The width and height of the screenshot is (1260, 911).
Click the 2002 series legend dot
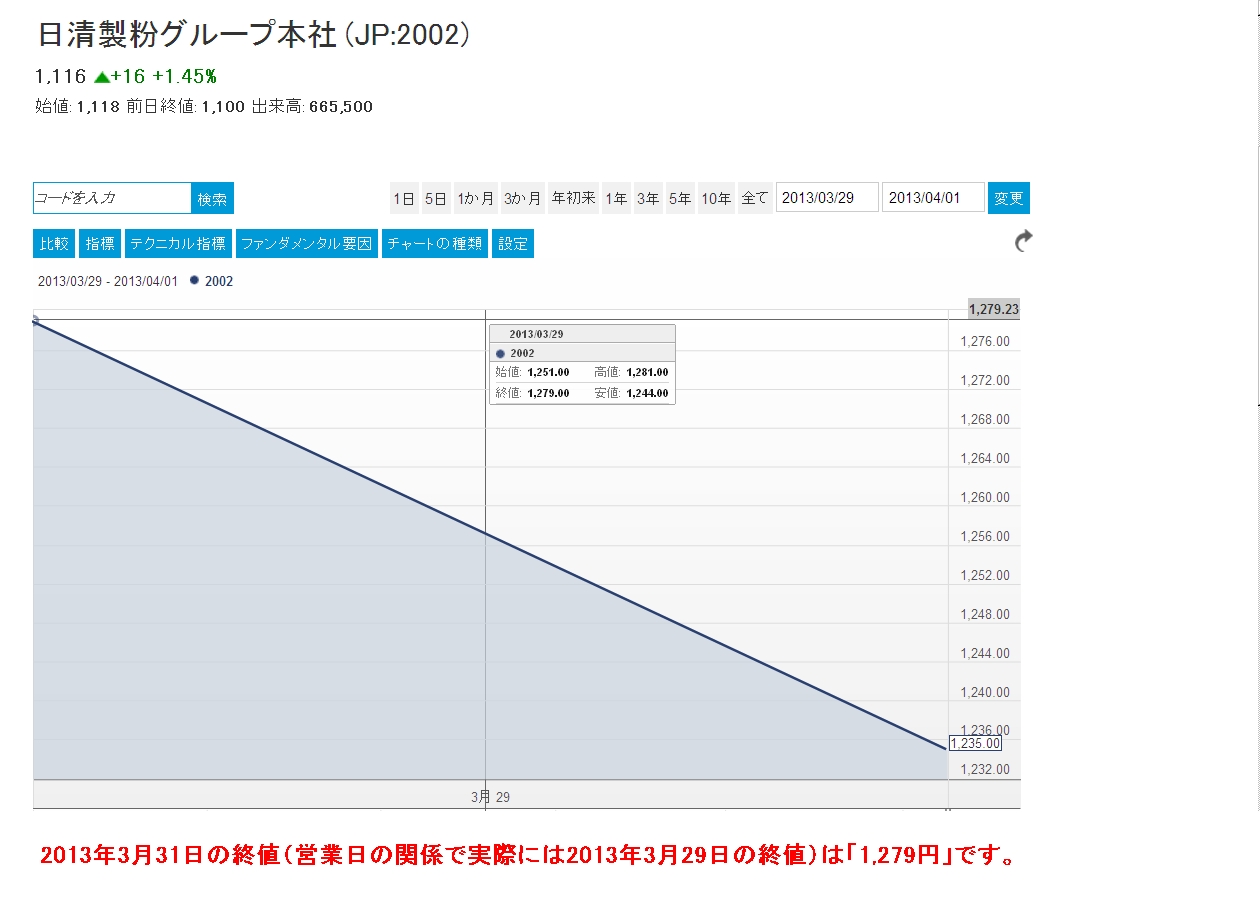click(194, 281)
